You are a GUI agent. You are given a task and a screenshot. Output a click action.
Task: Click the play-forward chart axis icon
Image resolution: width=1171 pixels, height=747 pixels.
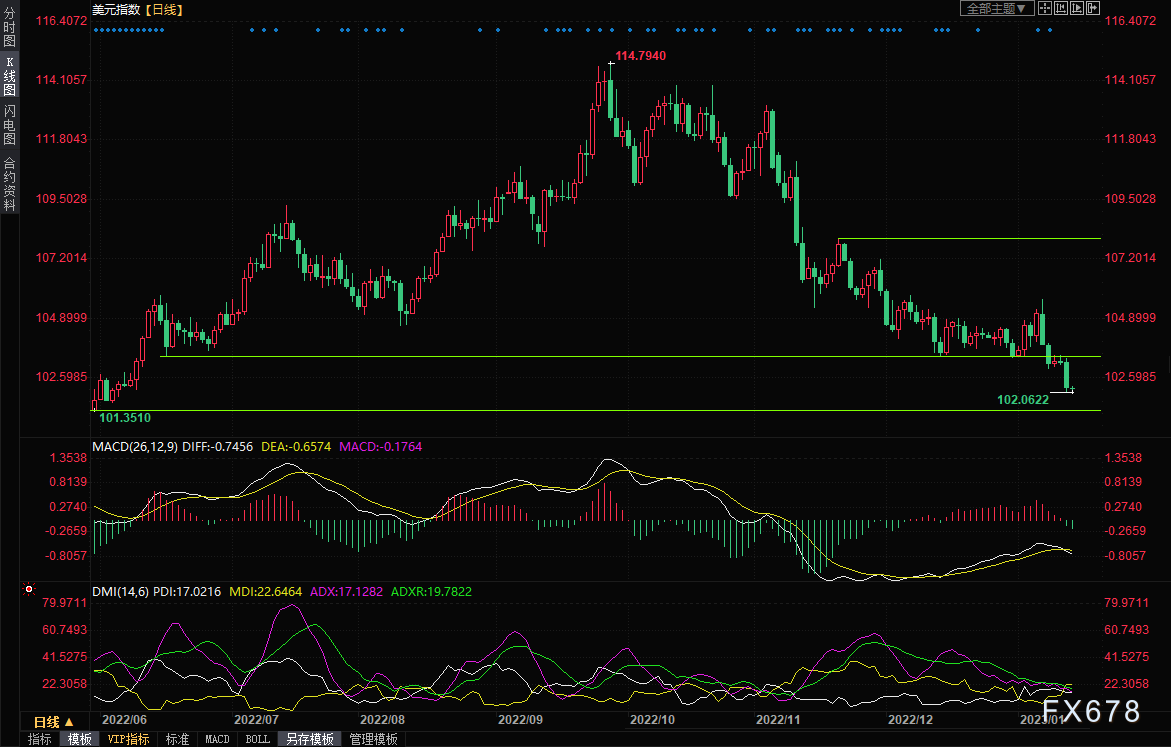(1077, 8)
